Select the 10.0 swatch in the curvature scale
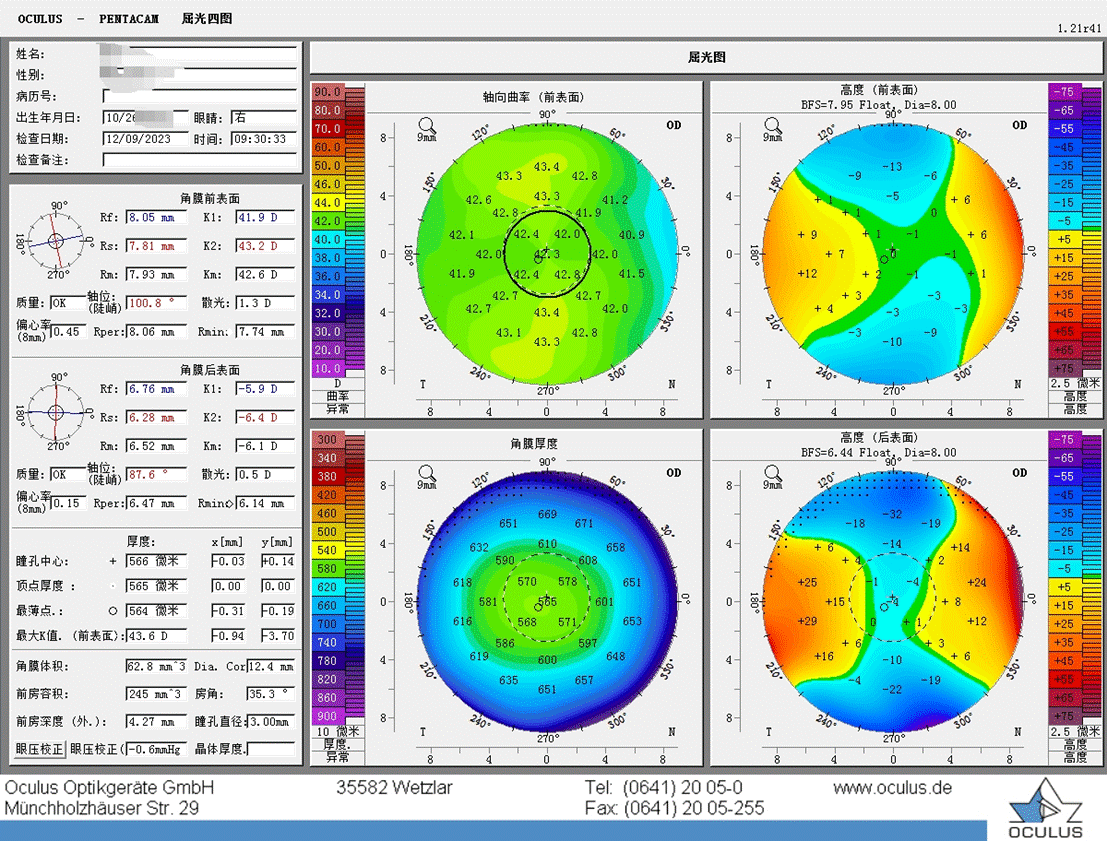This screenshot has height=841, width=1107. coord(327,368)
